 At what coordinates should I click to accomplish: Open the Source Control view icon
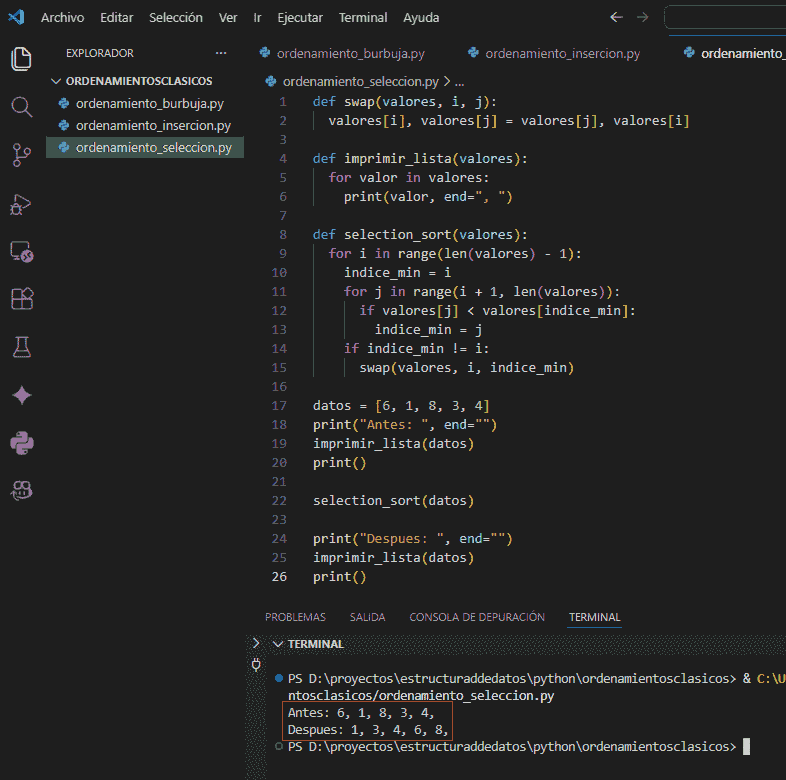[x=21, y=155]
